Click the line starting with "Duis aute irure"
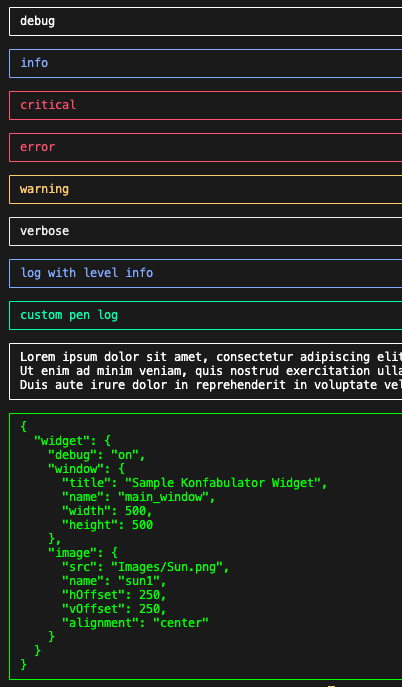Screen dimensions: 402x687 click(x=211, y=385)
